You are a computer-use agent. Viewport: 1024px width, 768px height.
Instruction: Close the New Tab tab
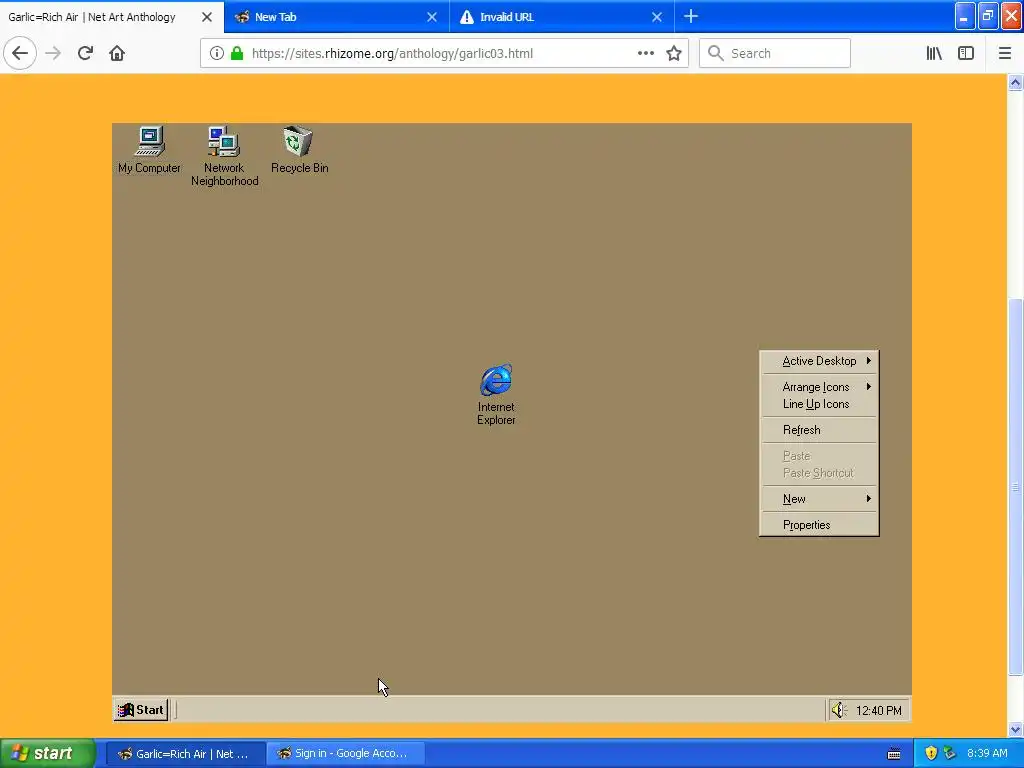pyautogui.click(x=432, y=17)
